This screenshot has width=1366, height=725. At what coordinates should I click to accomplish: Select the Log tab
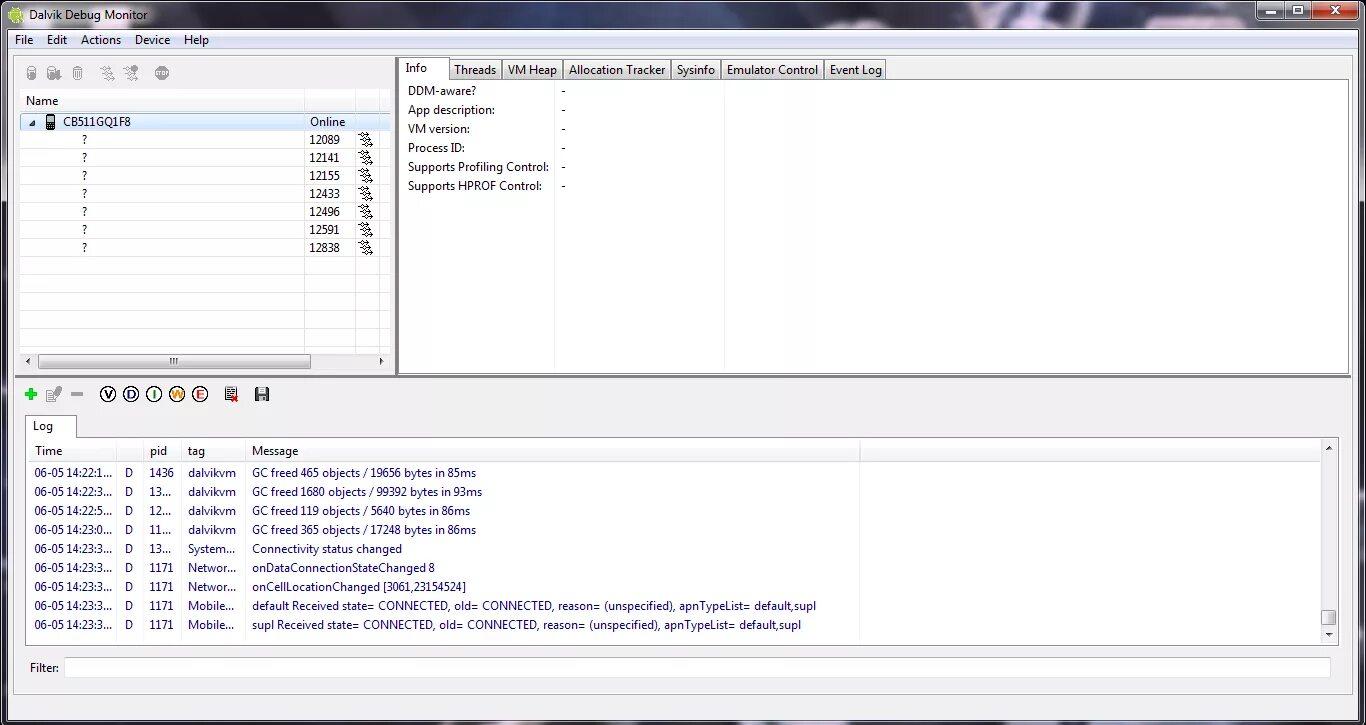point(51,426)
